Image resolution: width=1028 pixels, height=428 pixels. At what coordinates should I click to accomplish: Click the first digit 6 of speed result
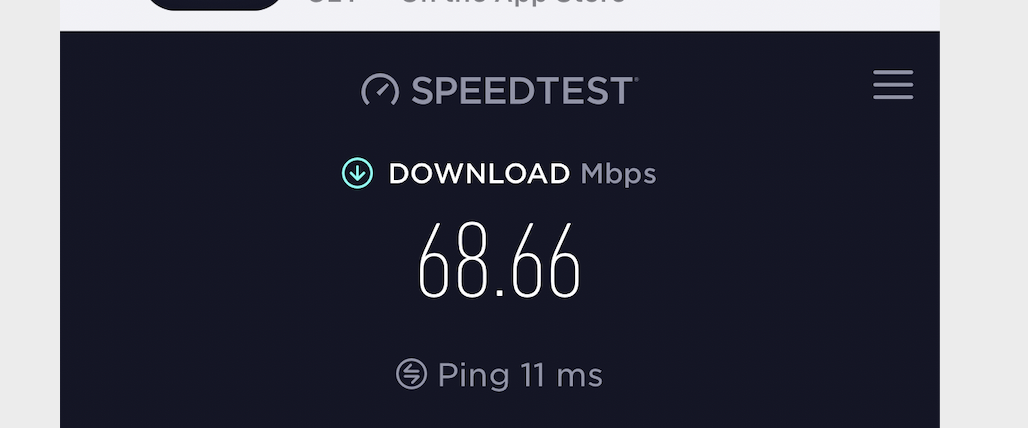(x=434, y=260)
